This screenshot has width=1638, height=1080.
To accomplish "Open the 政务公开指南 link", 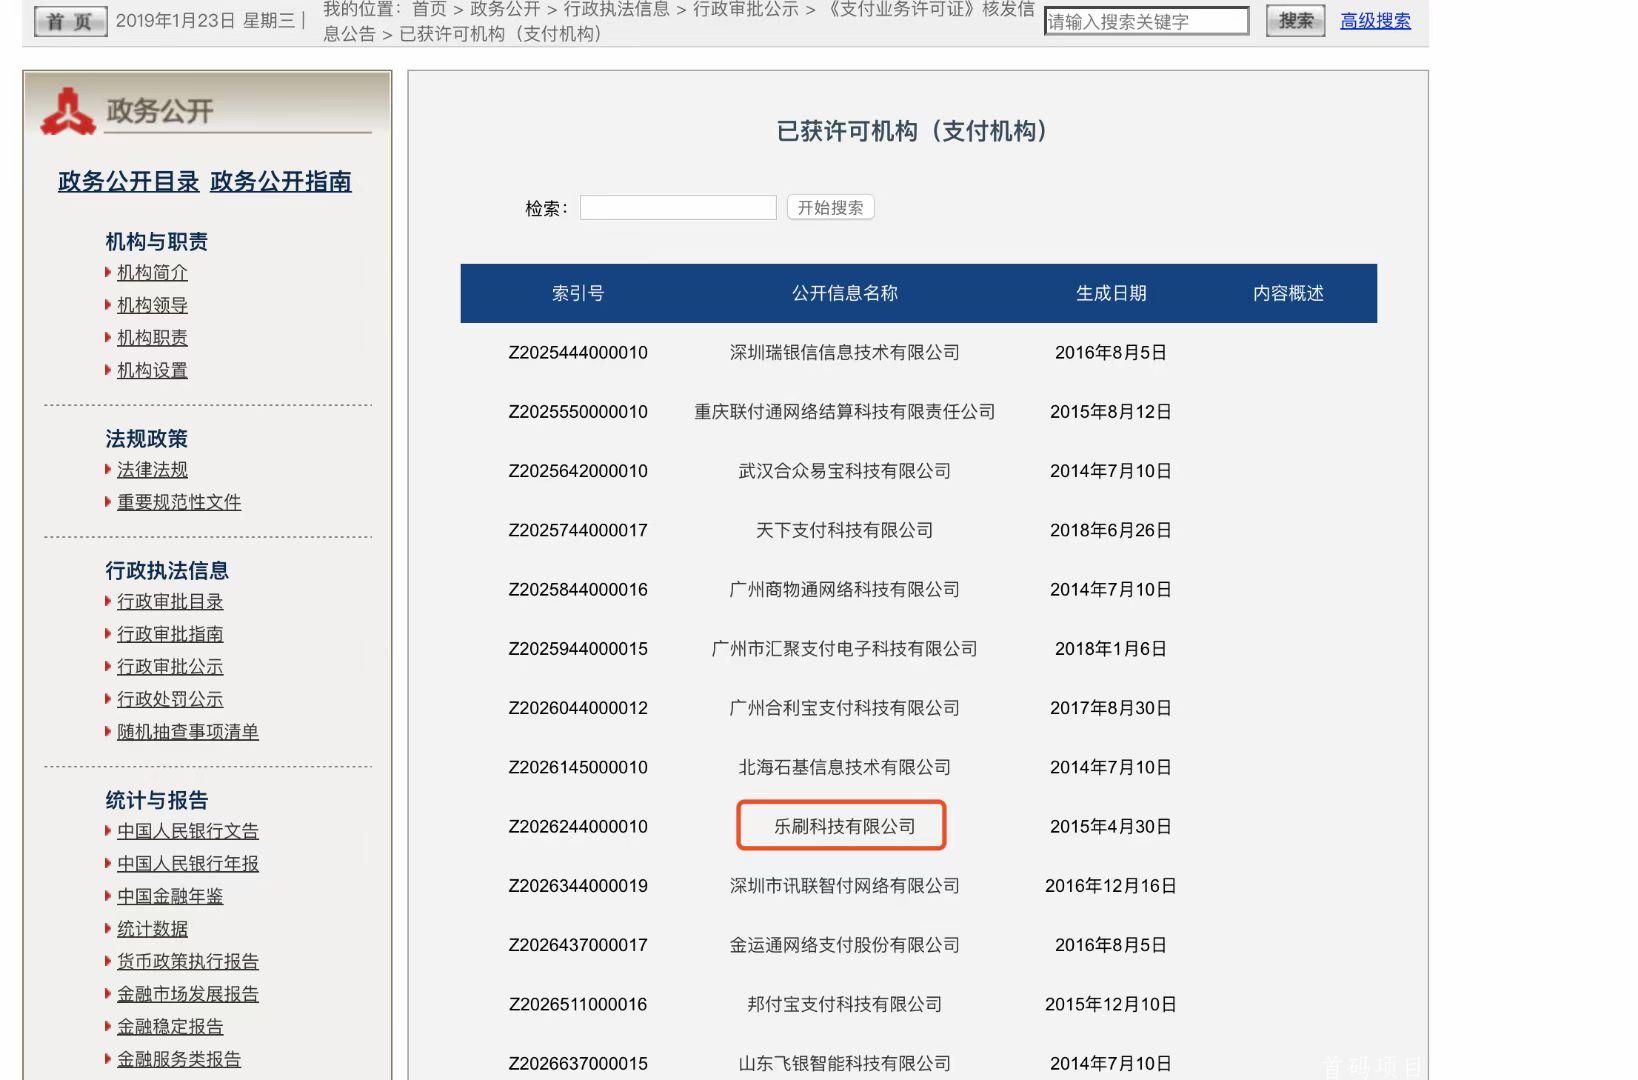I will [280, 182].
